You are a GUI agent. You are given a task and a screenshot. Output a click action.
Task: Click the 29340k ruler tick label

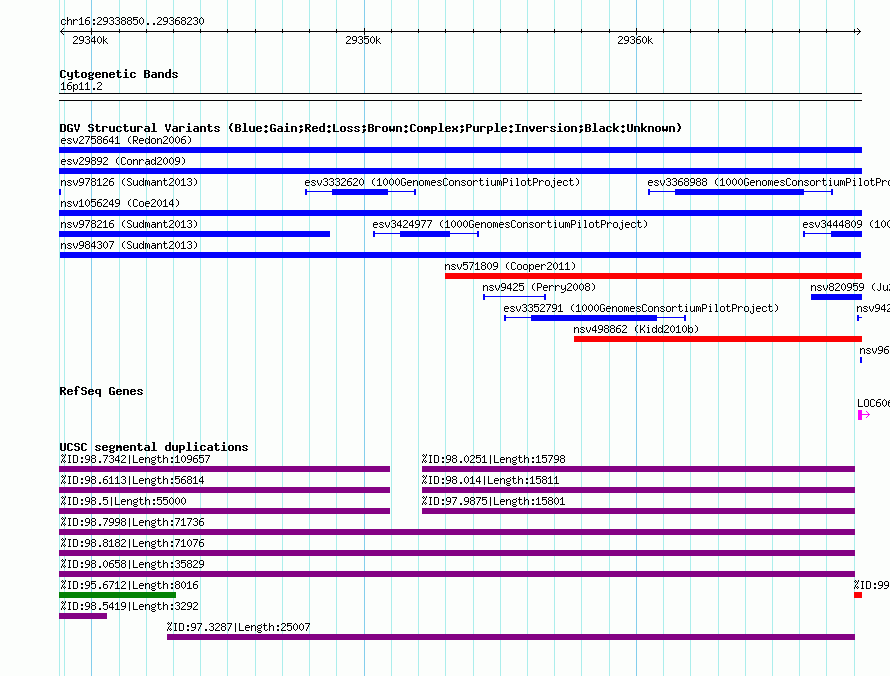90,40
